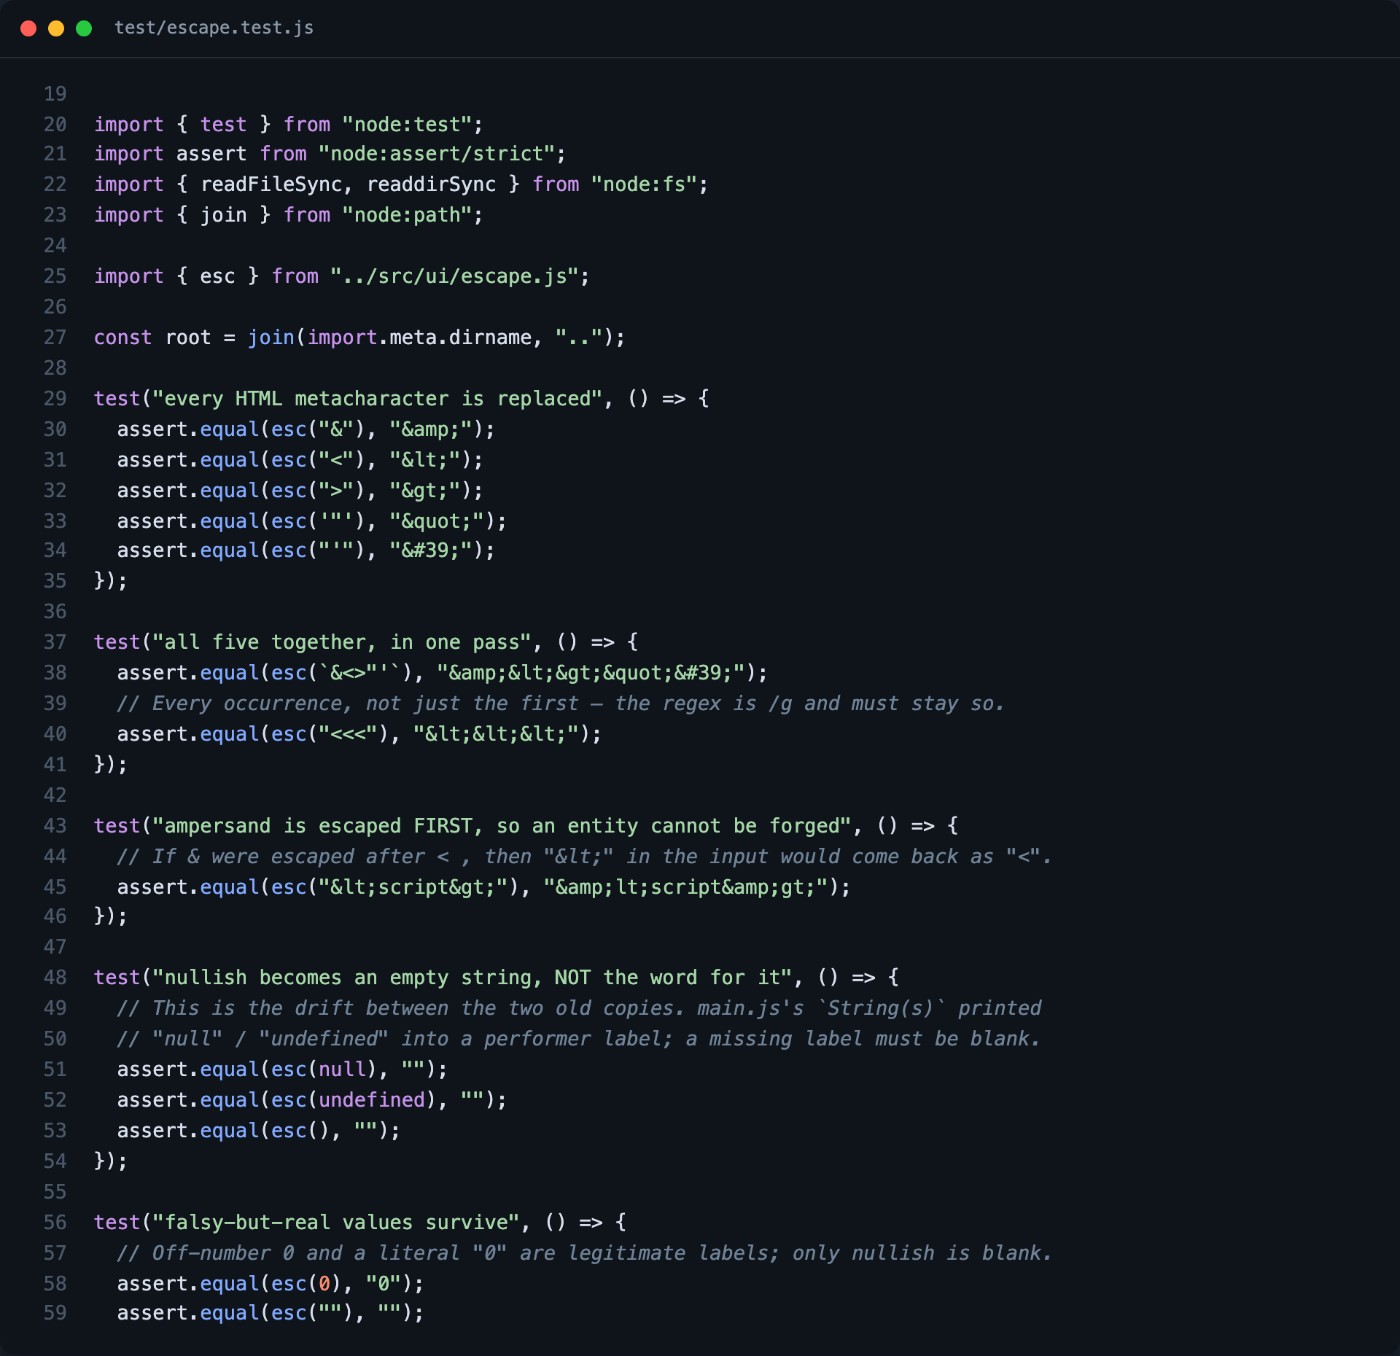Click the test name "falsy-but-real values survive"
The width and height of the screenshot is (1400, 1356).
pyautogui.click(x=336, y=1222)
